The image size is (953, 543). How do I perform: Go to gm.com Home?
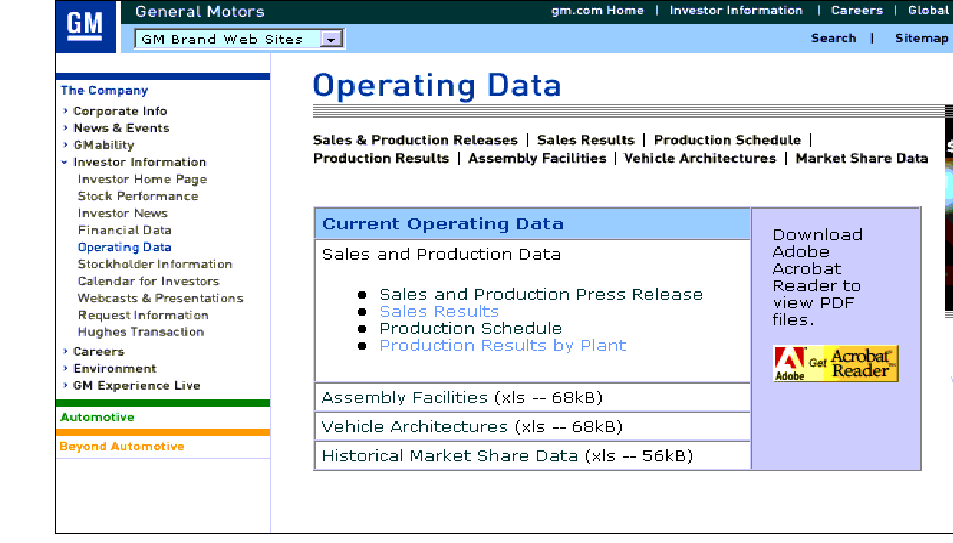point(597,10)
